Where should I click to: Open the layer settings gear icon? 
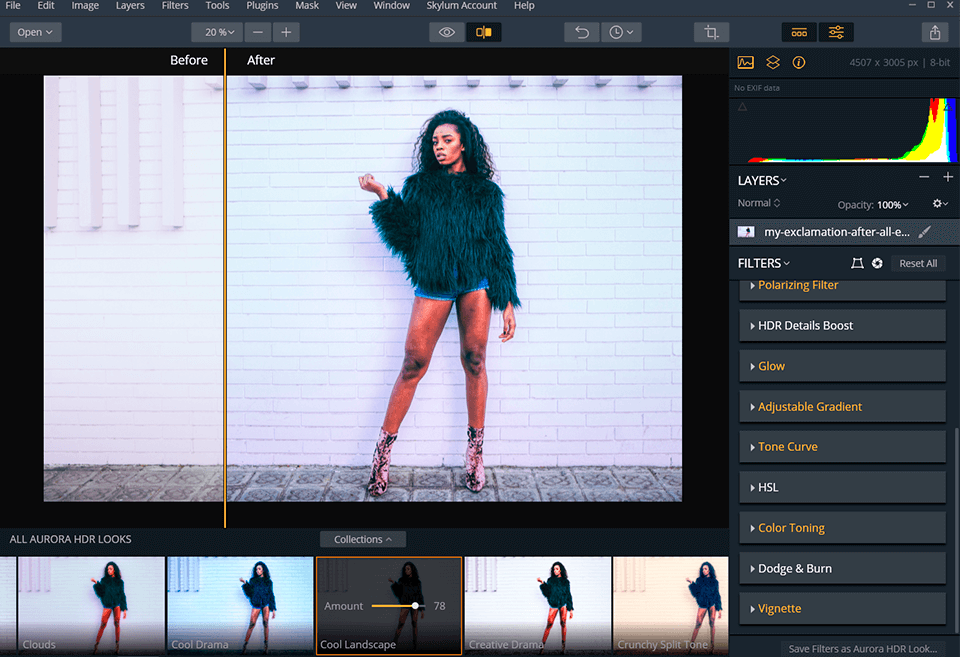[939, 203]
